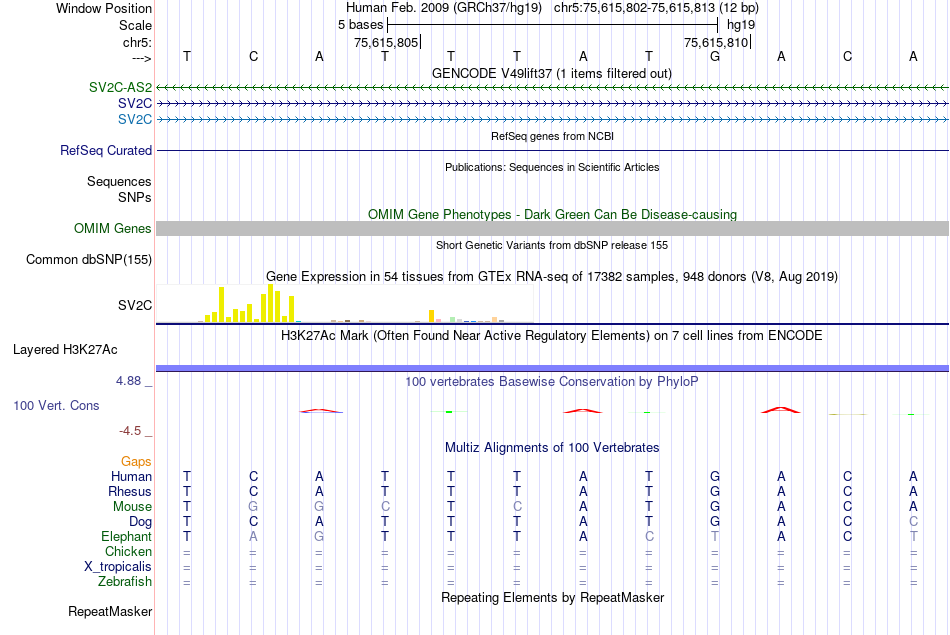
Task: Click the Scale label
Action: click(135, 25)
